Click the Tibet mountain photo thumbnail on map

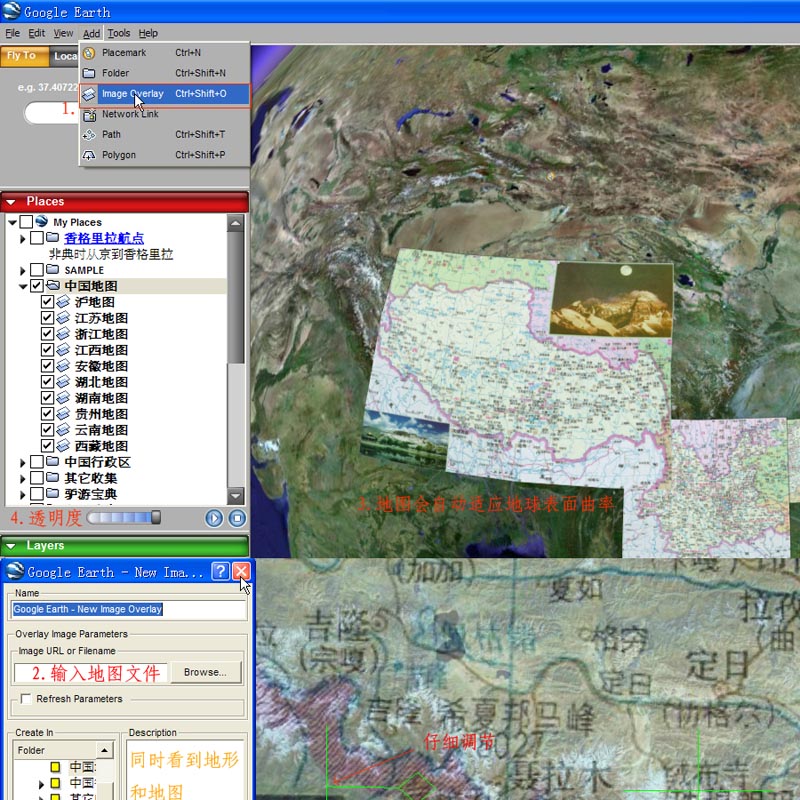[x=611, y=299]
